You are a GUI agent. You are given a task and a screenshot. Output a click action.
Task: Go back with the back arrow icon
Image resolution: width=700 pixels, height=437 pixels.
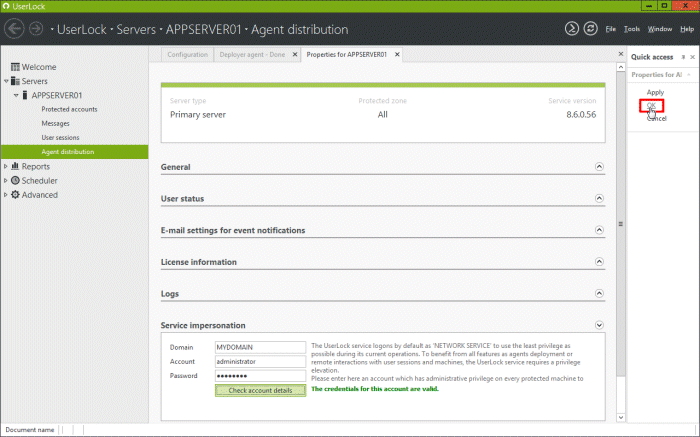tap(14, 29)
